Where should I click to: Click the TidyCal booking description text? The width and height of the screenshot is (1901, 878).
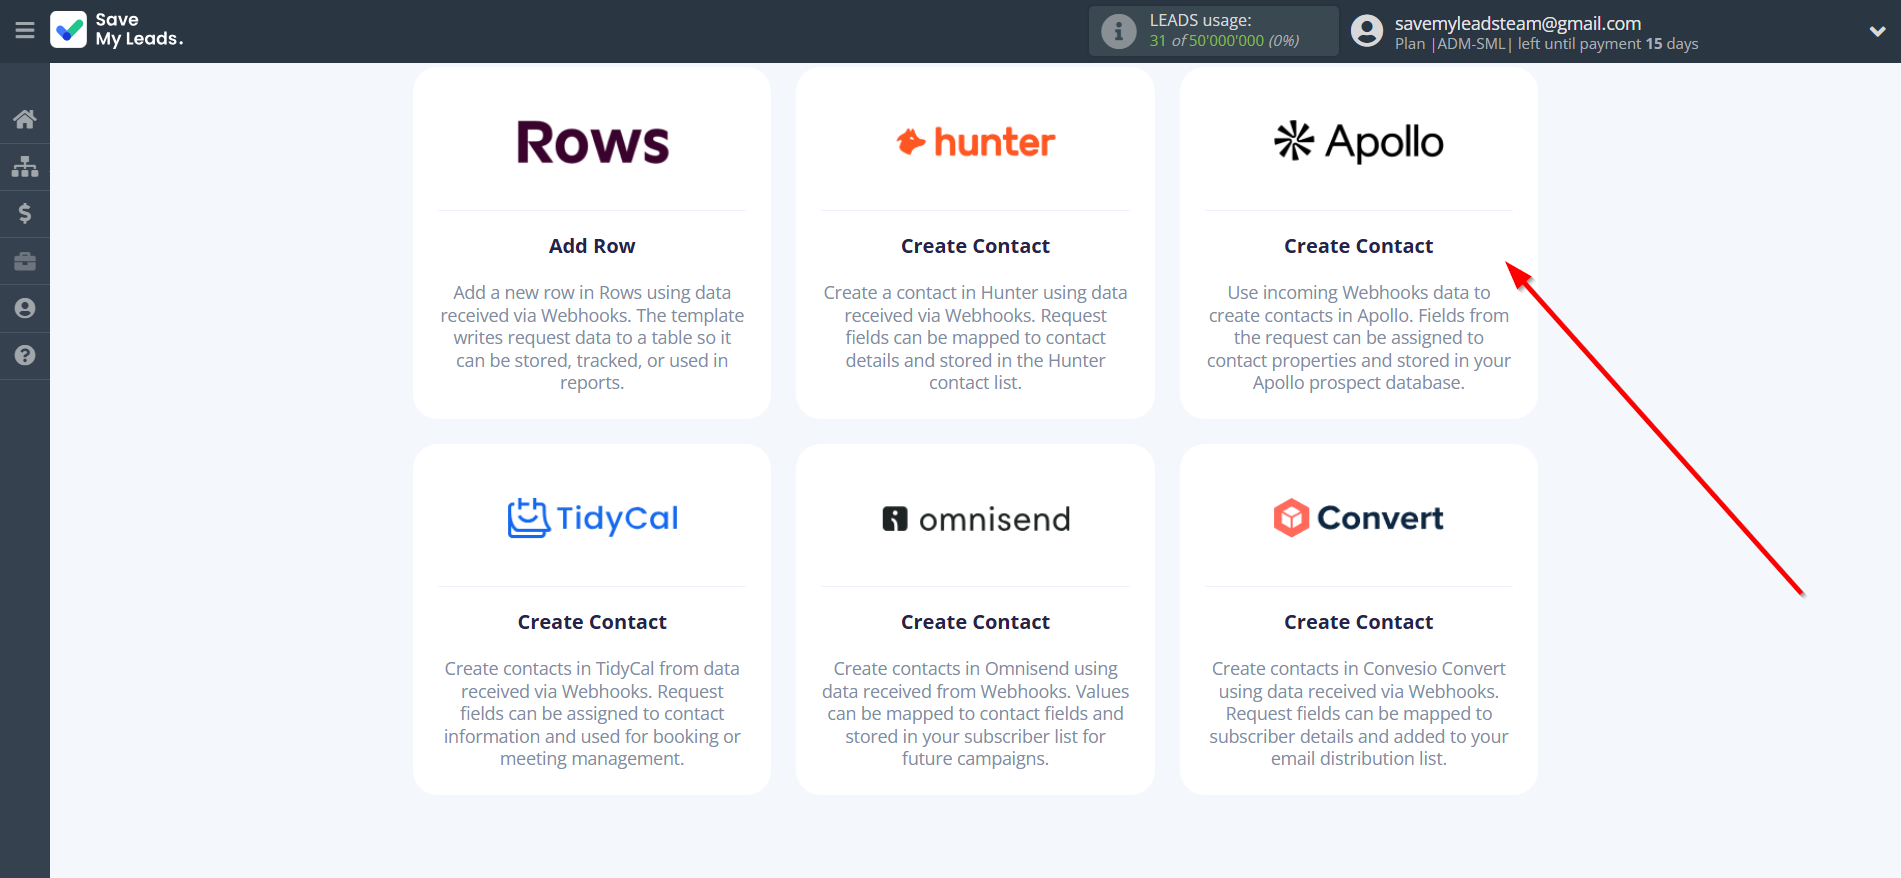point(592,714)
